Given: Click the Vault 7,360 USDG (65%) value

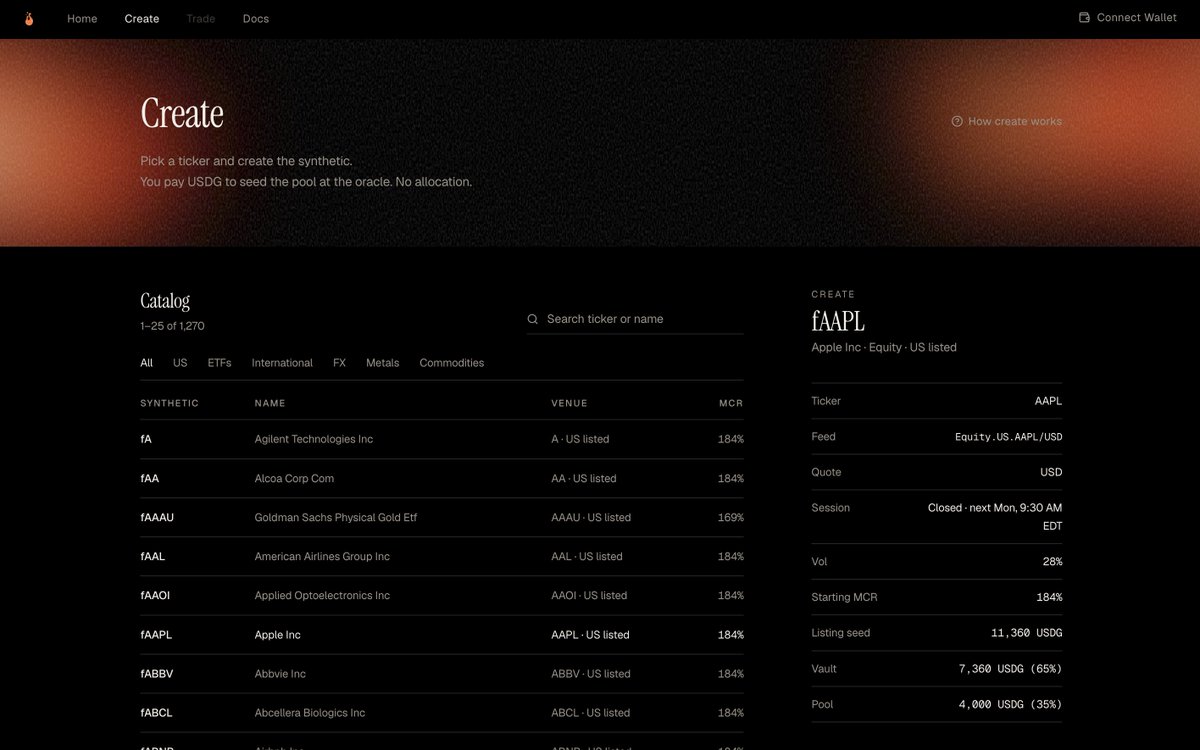Looking at the screenshot, I should click(1010, 668).
